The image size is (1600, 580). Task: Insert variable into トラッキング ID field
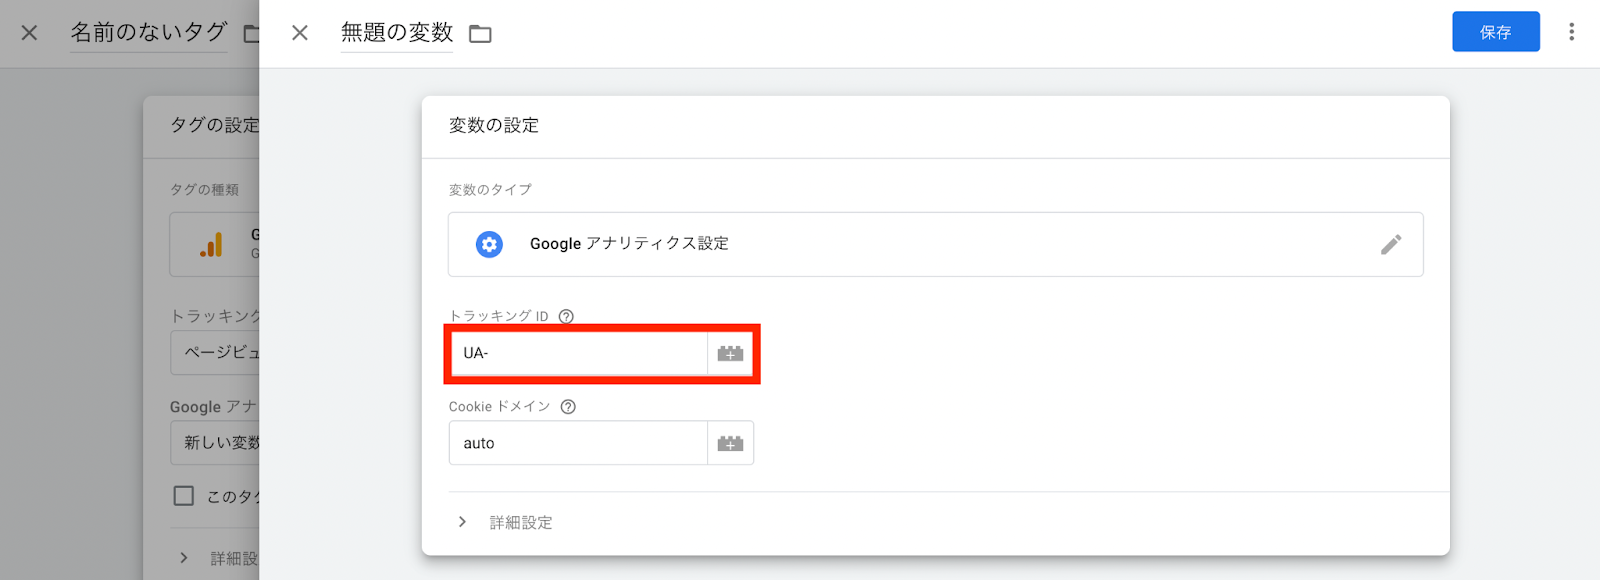[731, 353]
